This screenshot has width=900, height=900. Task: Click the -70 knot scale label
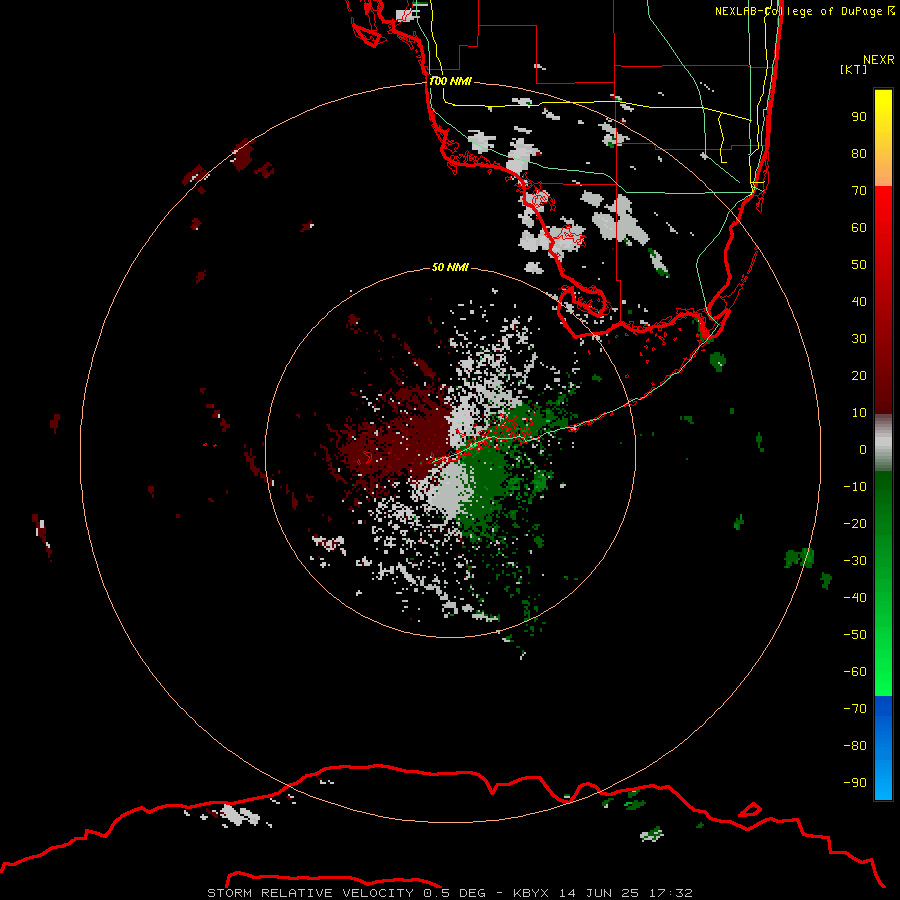click(855, 709)
